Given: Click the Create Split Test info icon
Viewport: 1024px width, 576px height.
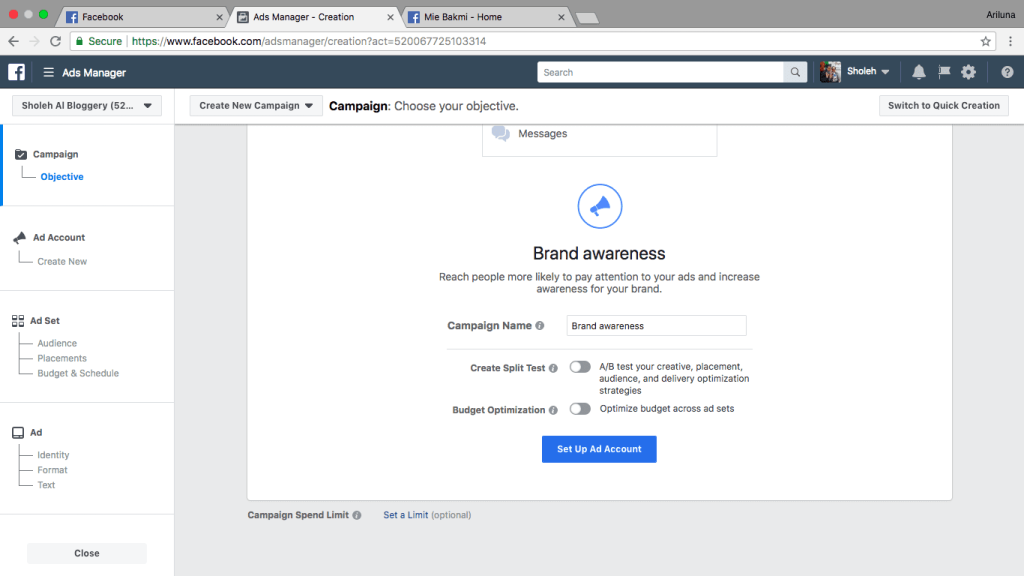Looking at the screenshot, I should [x=553, y=368].
